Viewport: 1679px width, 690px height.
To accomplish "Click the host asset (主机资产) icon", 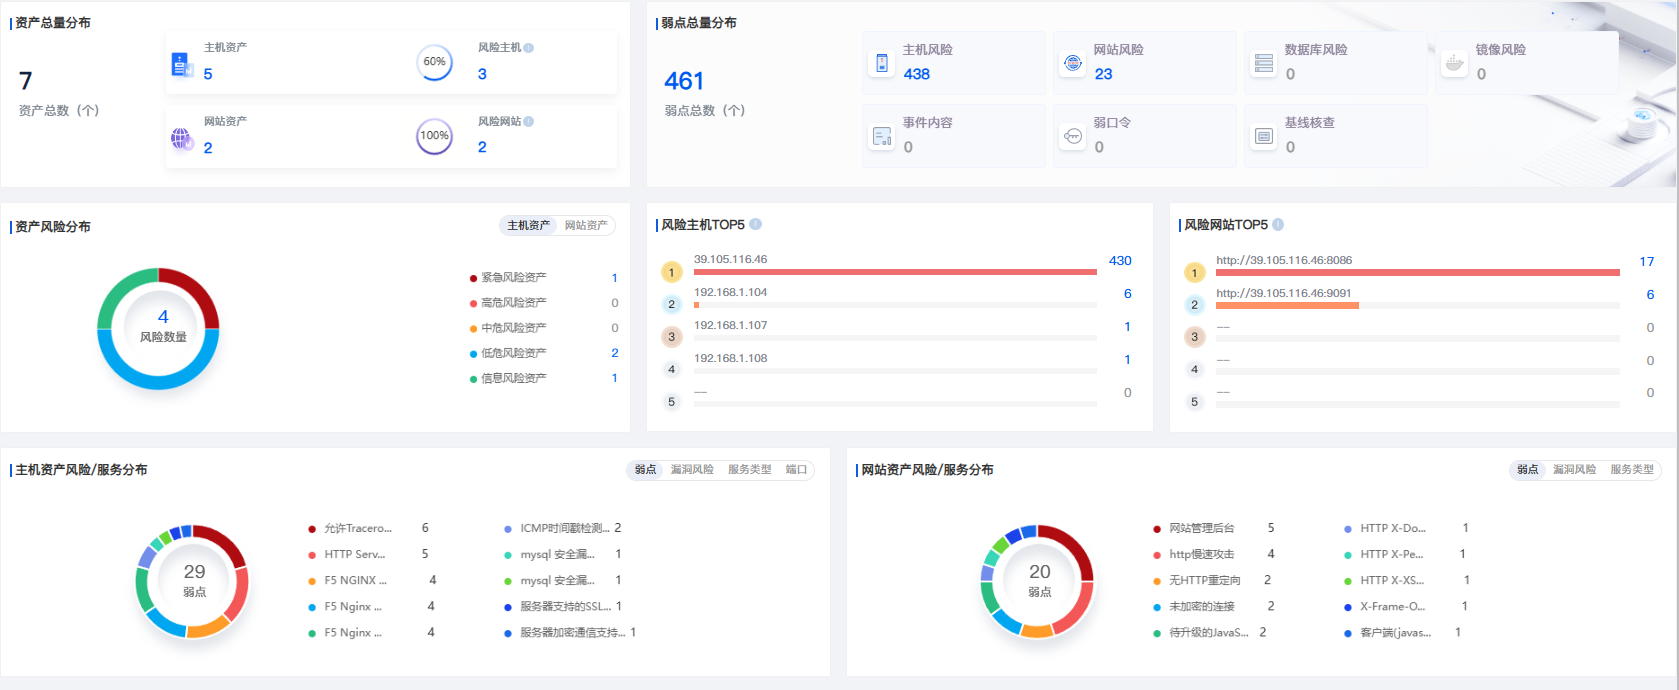I will [x=181, y=65].
